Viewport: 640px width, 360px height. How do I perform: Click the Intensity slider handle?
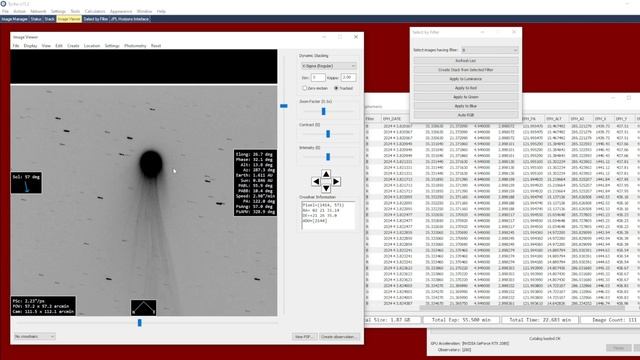328,157
